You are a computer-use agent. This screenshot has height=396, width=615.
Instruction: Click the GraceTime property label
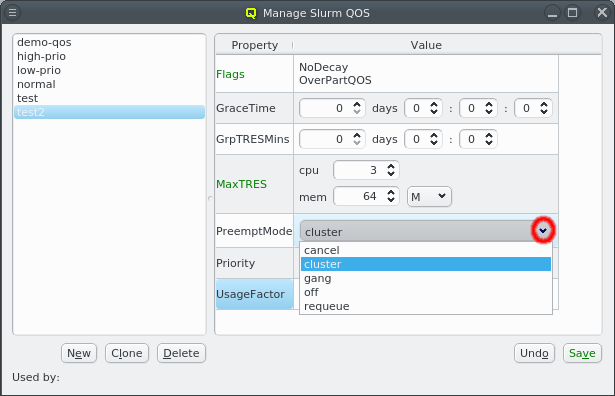coord(246,108)
